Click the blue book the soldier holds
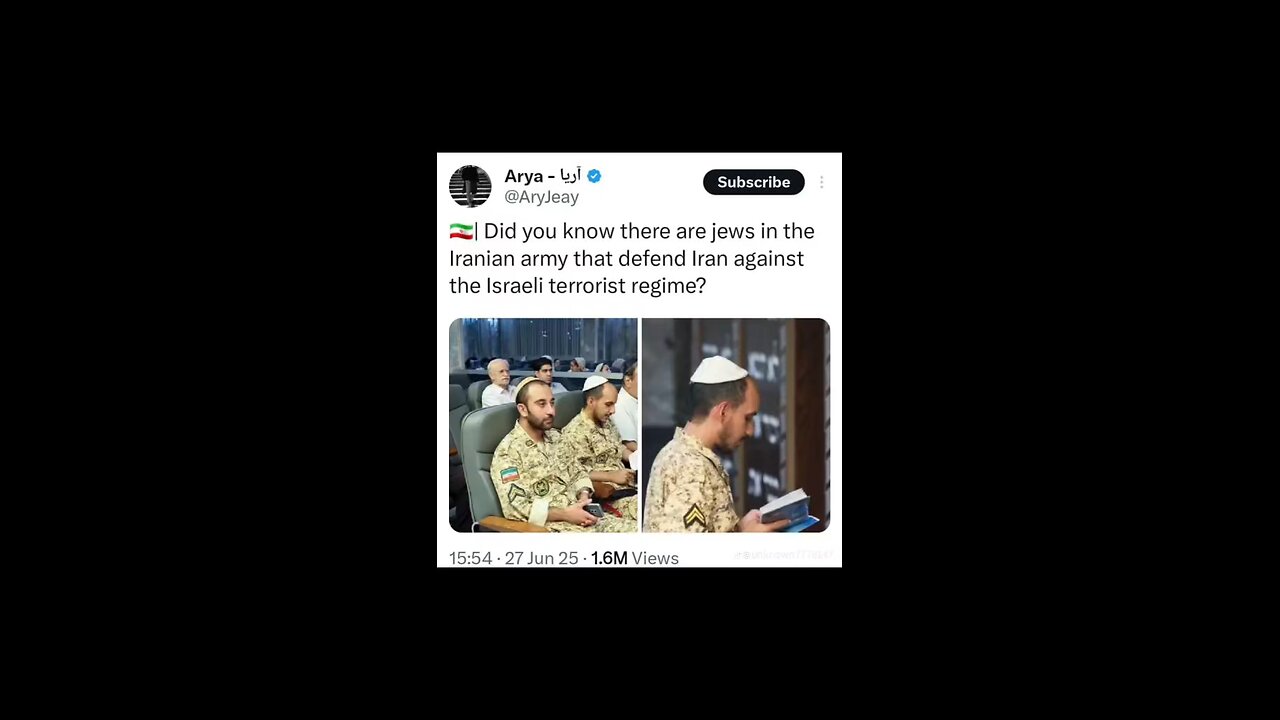The width and height of the screenshot is (1280, 720). point(789,509)
